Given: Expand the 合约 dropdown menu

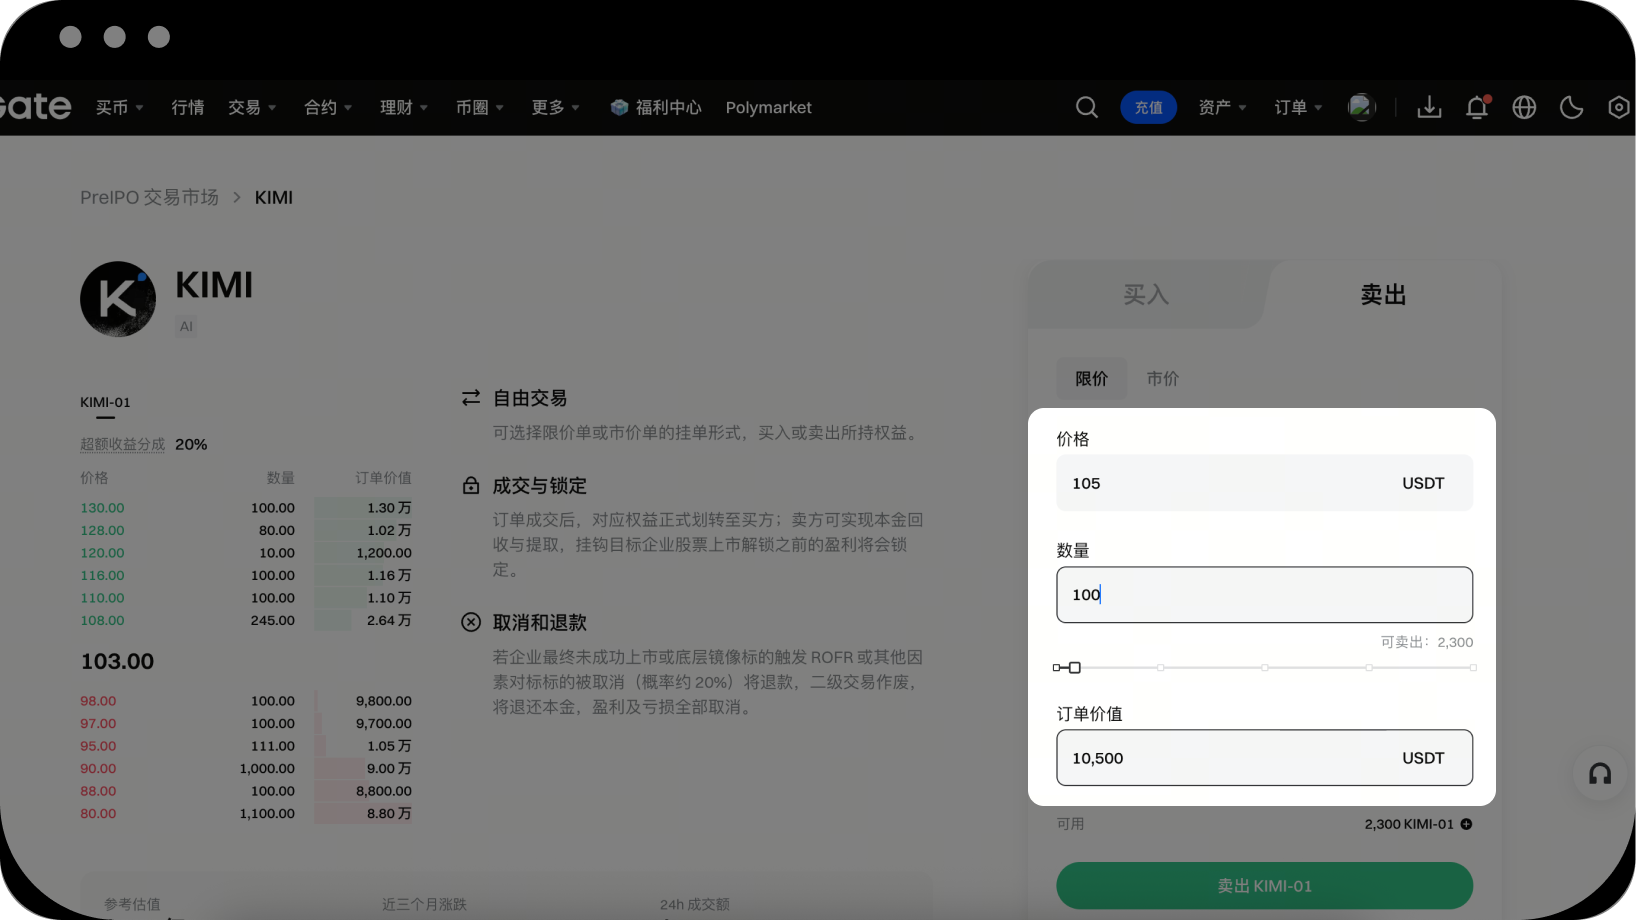Looking at the screenshot, I should 328,107.
